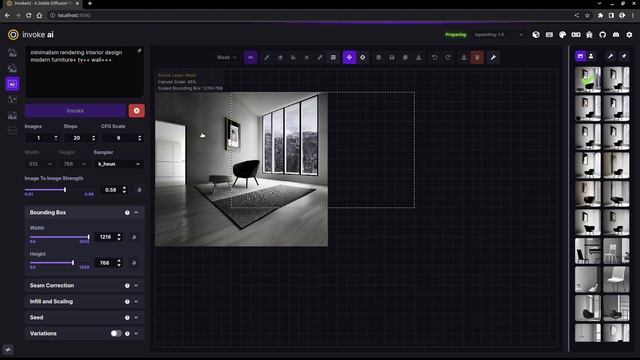Viewport: 640px width, 360px height.
Task: Click Merge Visible canvas icon
Action: coord(378,58)
